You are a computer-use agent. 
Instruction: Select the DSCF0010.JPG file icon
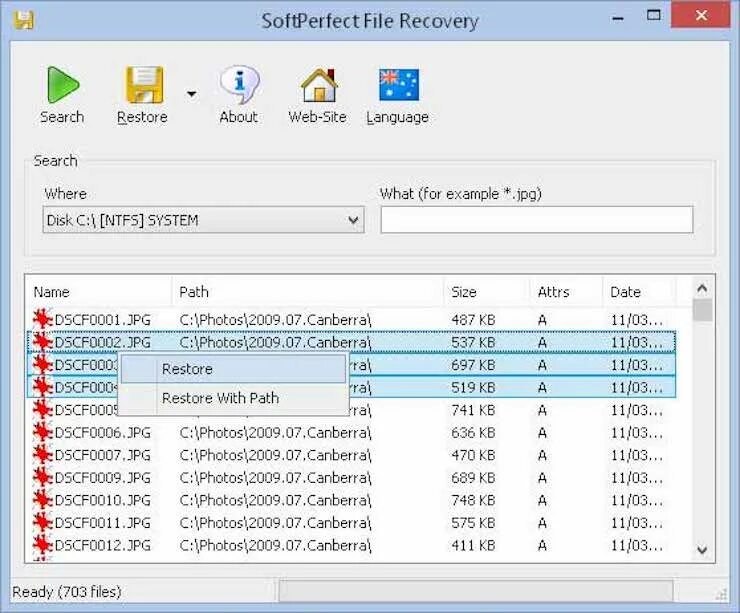[42, 500]
